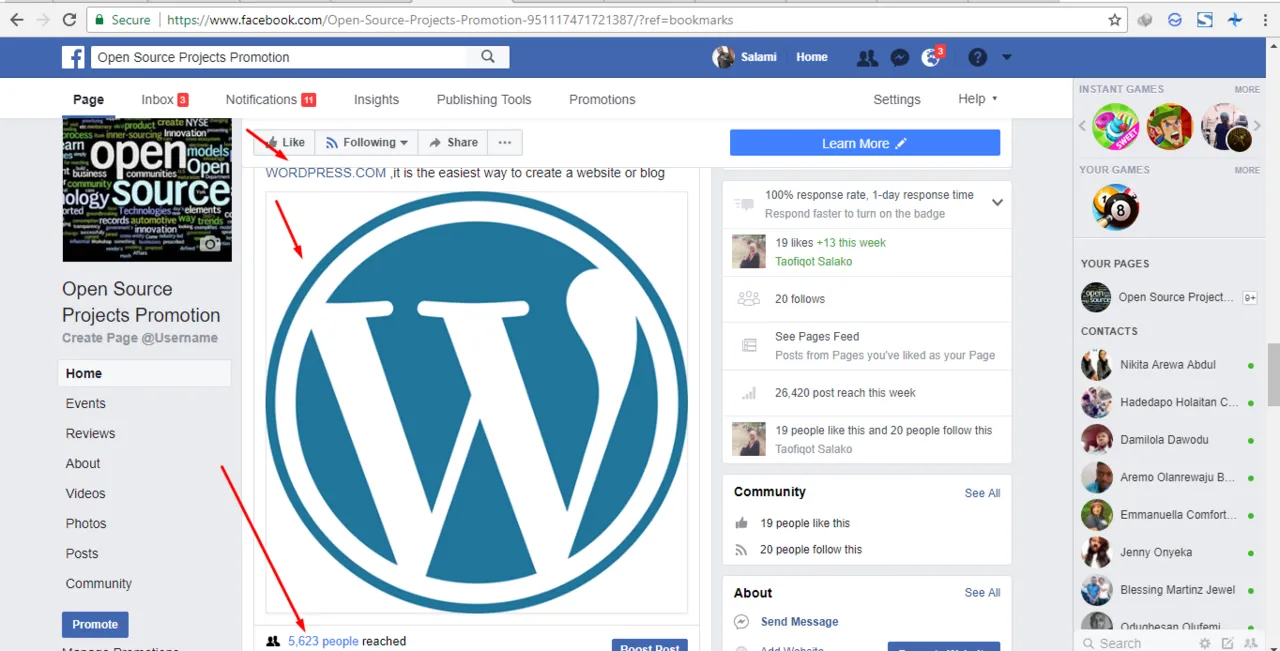Click Send Message messenger icon
The width and height of the screenshot is (1280, 651).
(x=742, y=622)
